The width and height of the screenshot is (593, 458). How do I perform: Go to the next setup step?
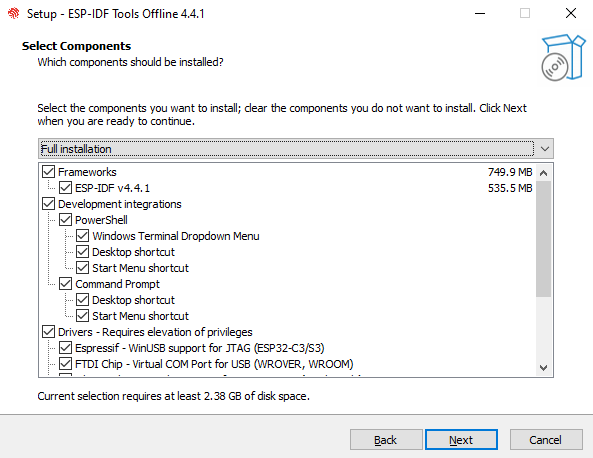point(461,440)
